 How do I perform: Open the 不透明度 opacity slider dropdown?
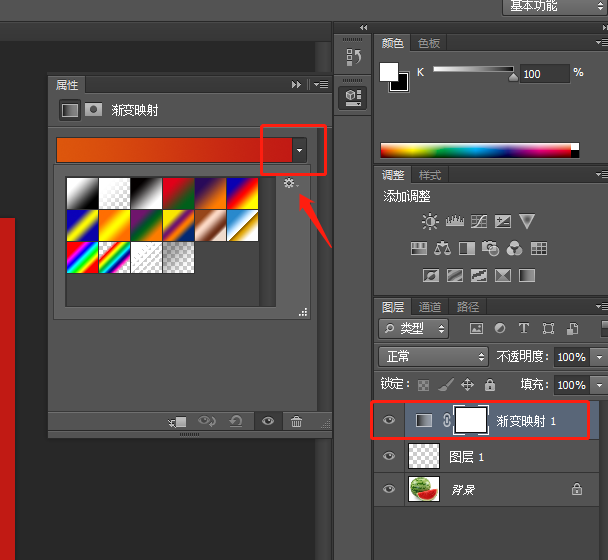pos(599,357)
